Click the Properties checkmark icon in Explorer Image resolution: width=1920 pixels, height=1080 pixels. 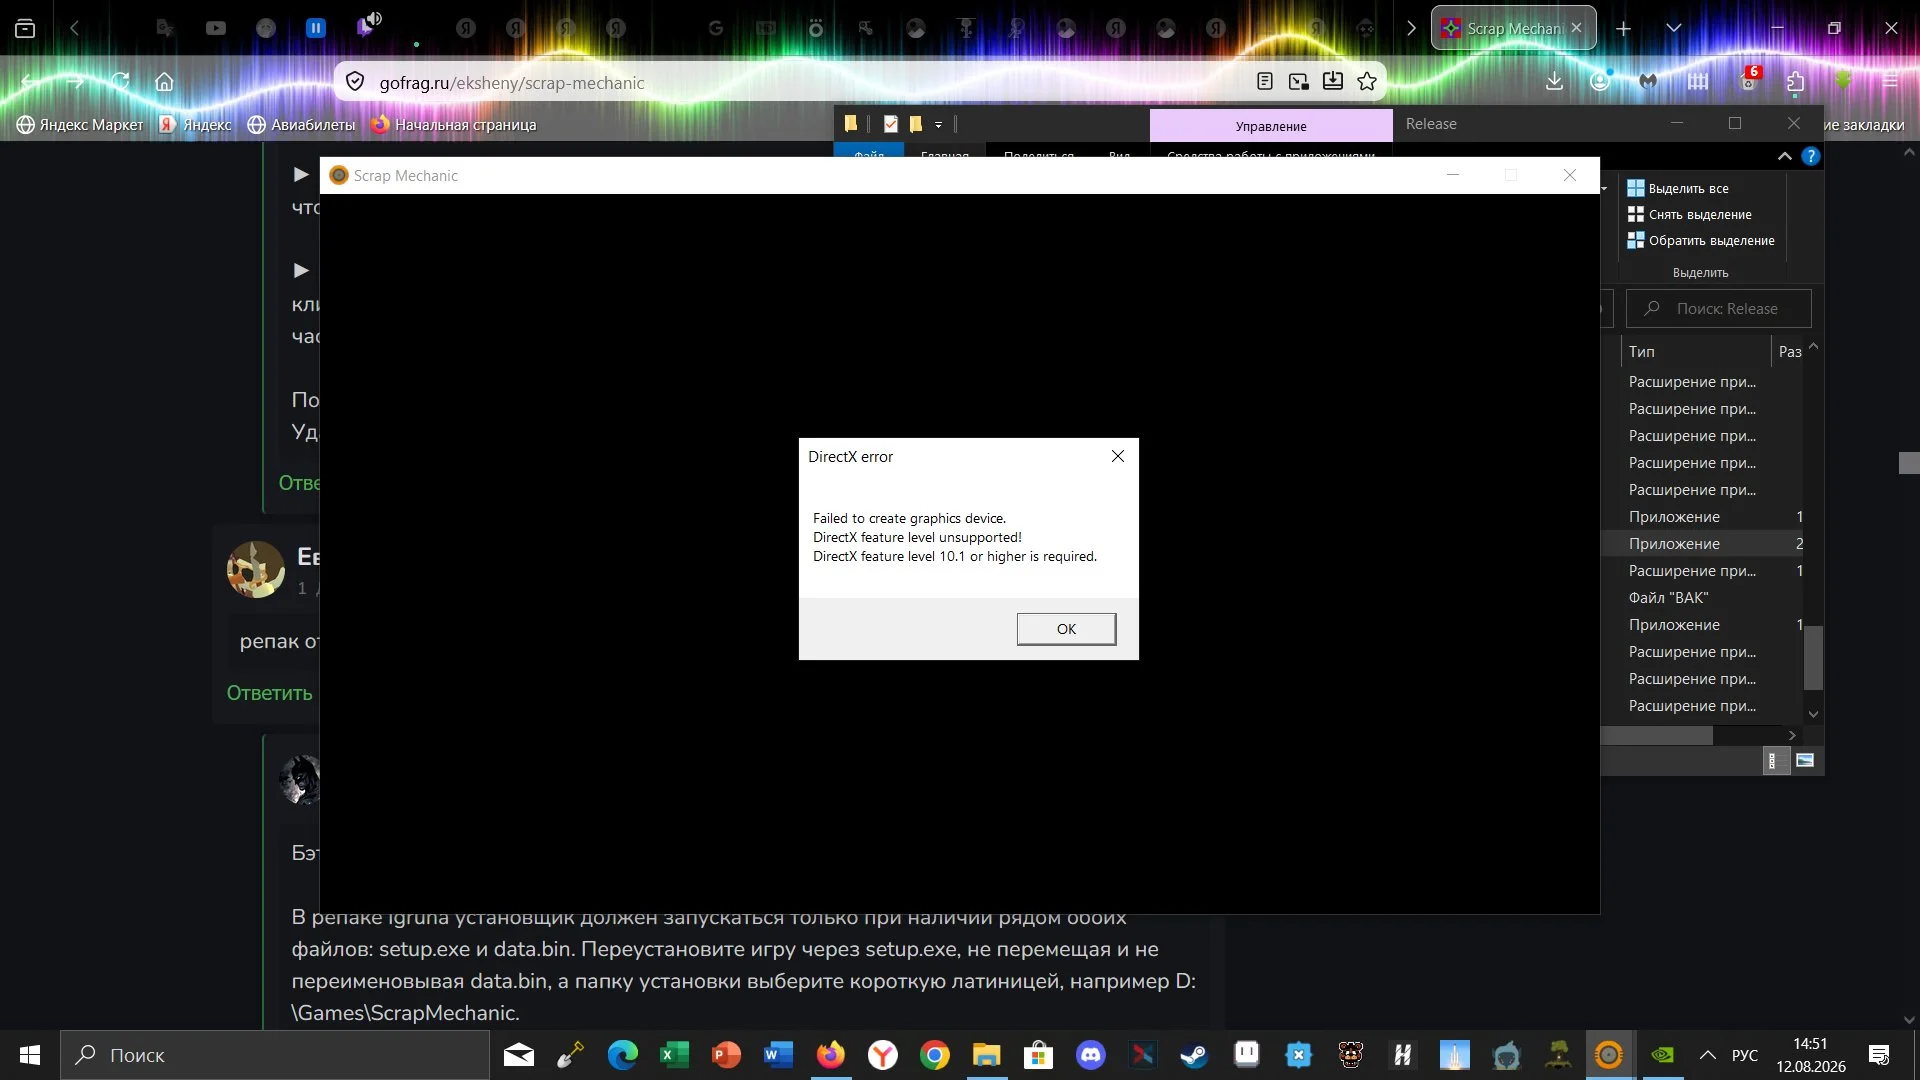tap(890, 124)
